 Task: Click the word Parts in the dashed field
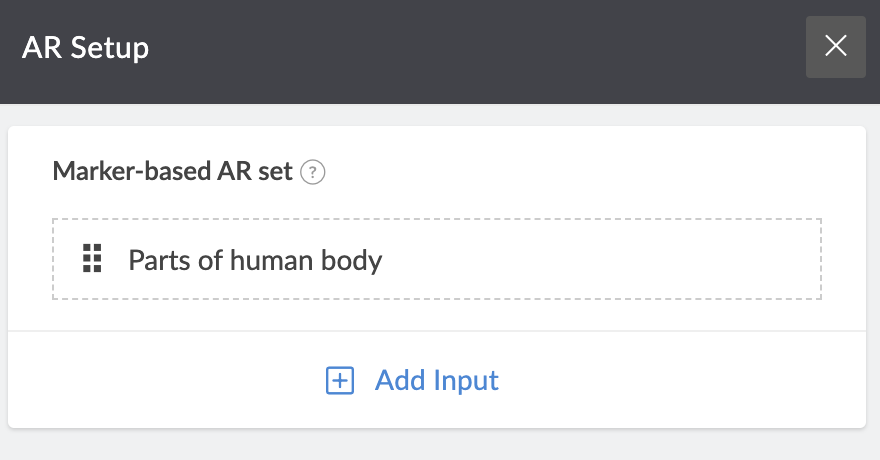click(x=159, y=261)
